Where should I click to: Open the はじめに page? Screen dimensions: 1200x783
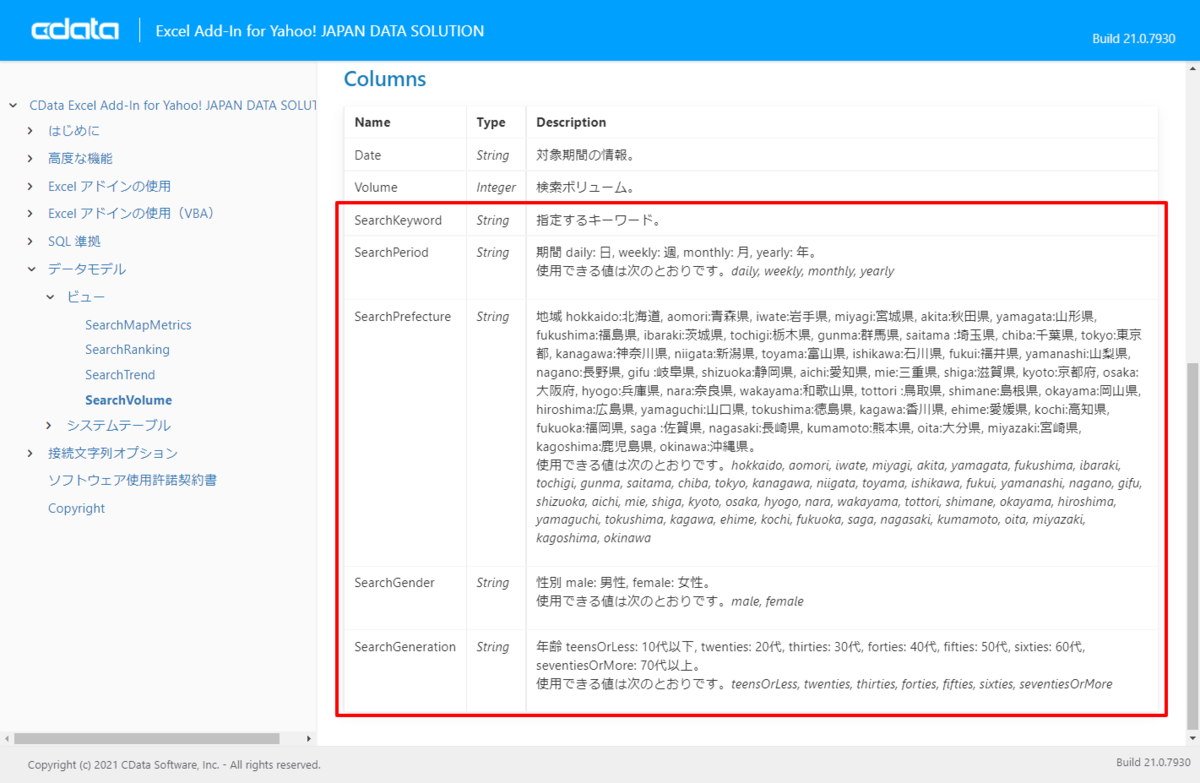point(74,131)
